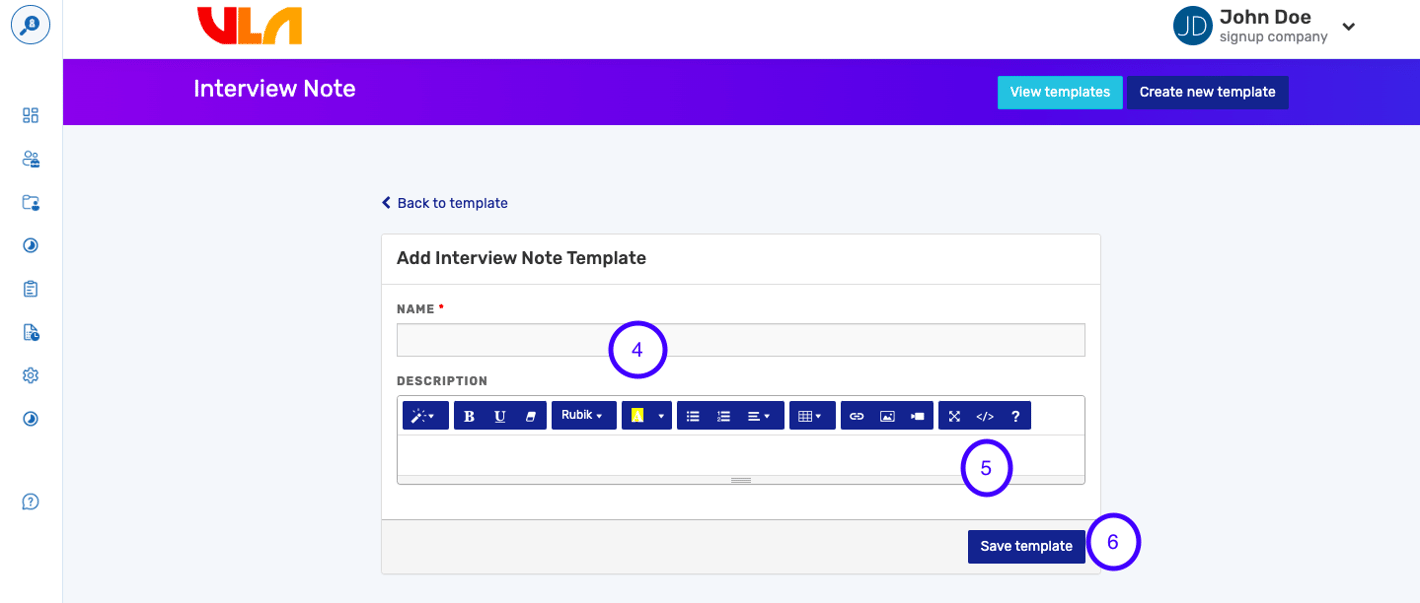
Task: Insert an unordered bullet list
Action: coord(693,416)
